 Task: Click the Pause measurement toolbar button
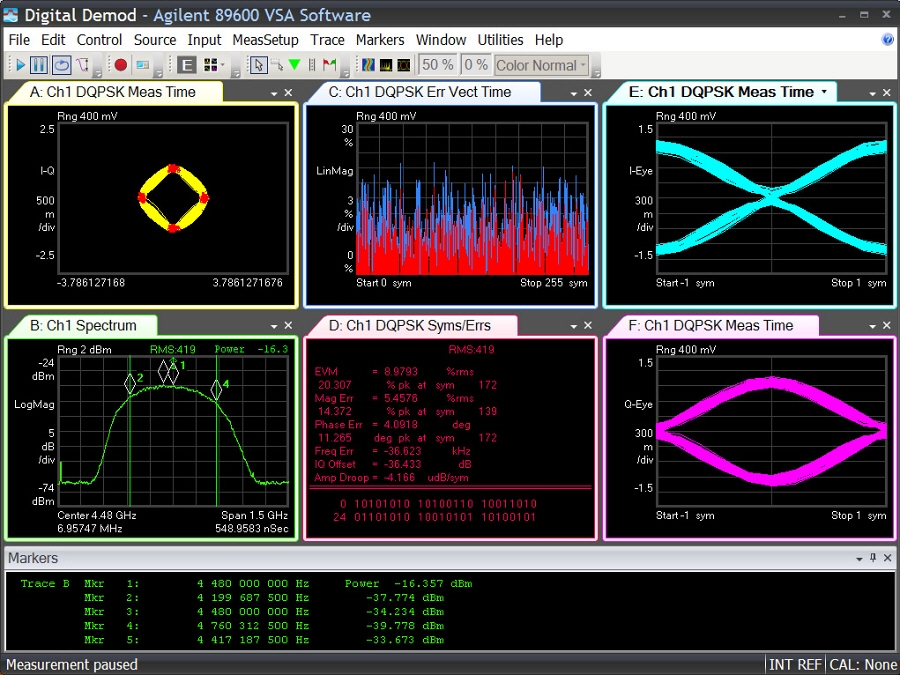[x=39, y=65]
